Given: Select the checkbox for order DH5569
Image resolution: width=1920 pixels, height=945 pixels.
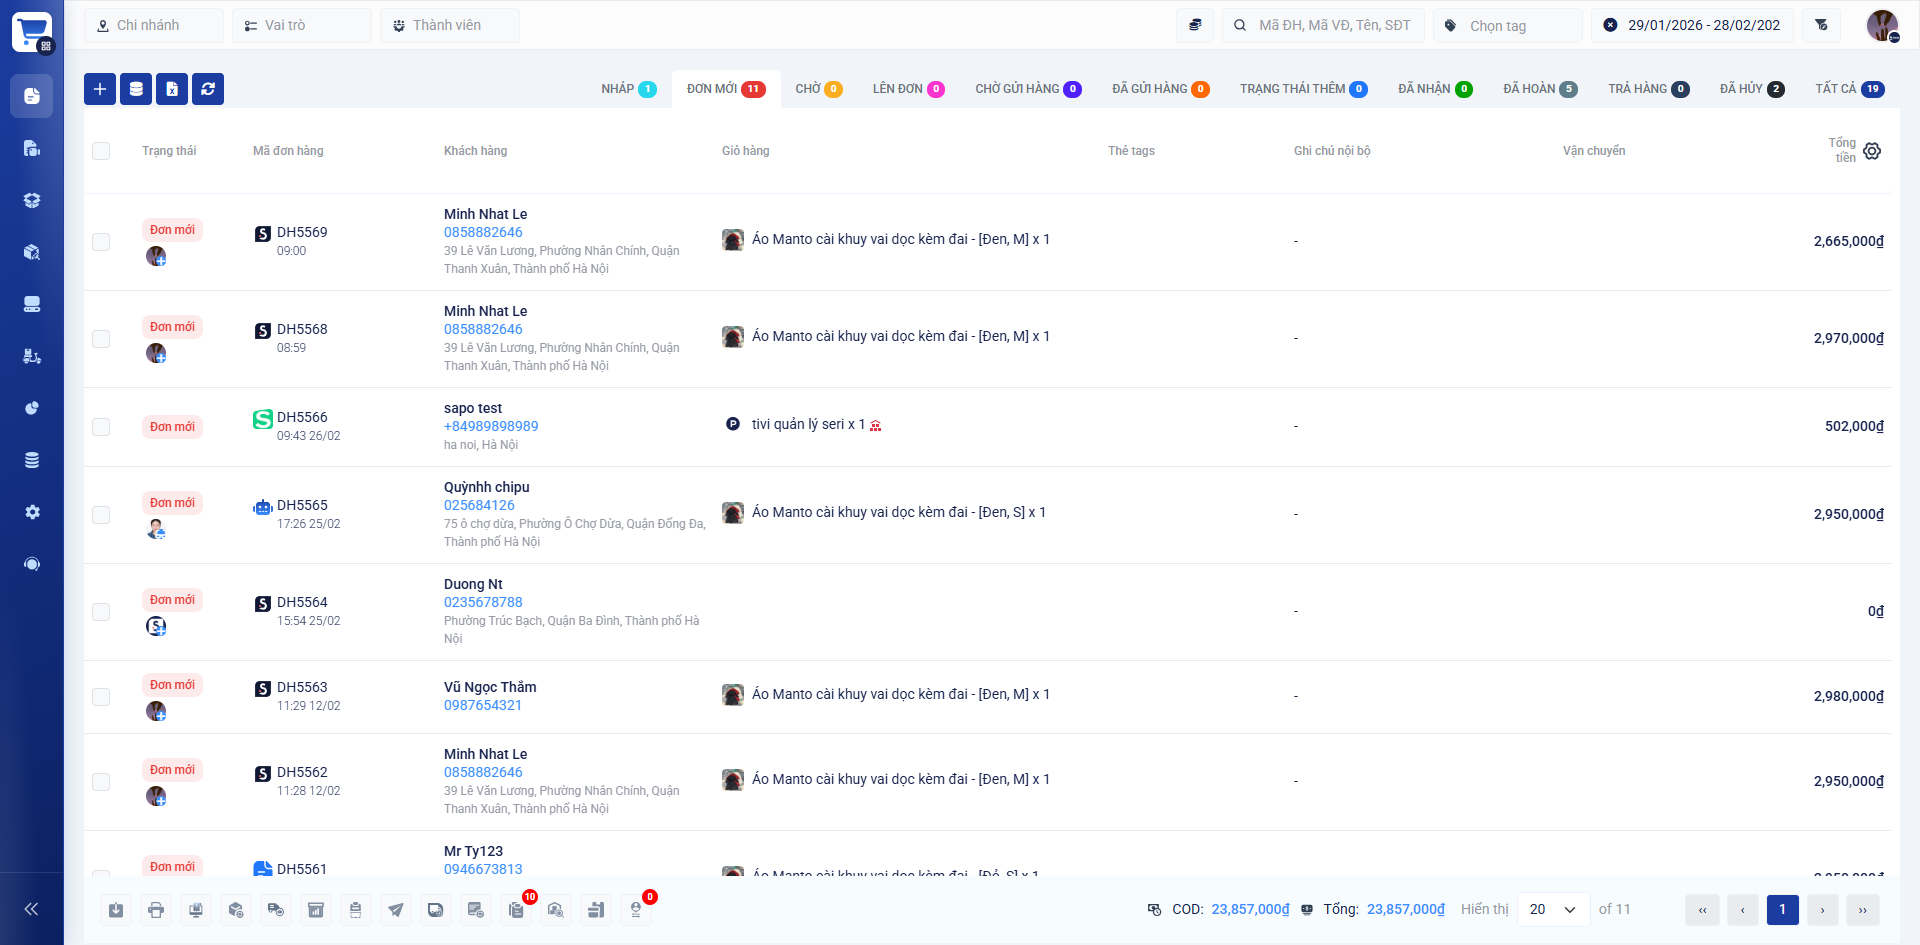Looking at the screenshot, I should click(101, 242).
